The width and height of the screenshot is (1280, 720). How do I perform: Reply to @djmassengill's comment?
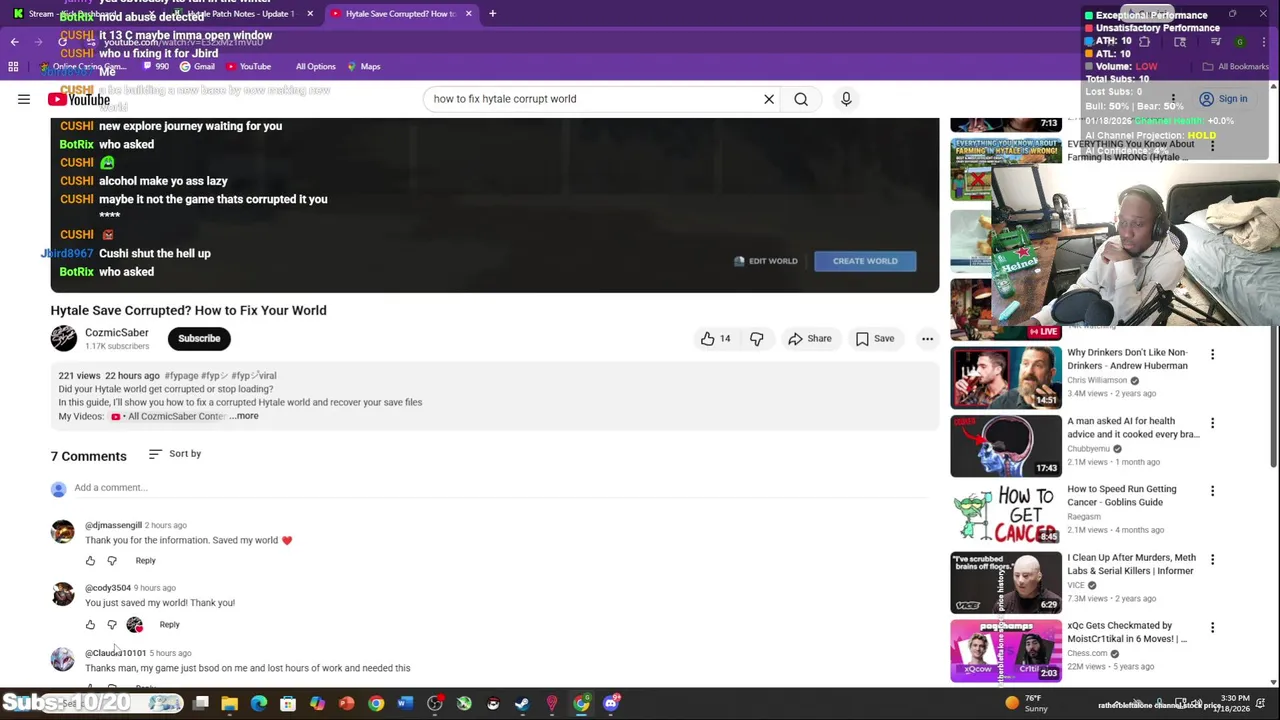point(145,561)
